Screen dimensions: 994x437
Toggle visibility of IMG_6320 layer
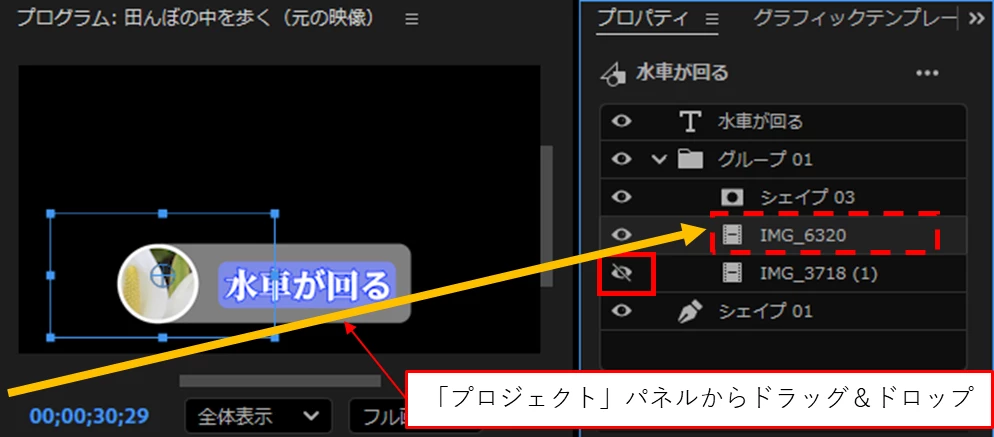click(622, 235)
